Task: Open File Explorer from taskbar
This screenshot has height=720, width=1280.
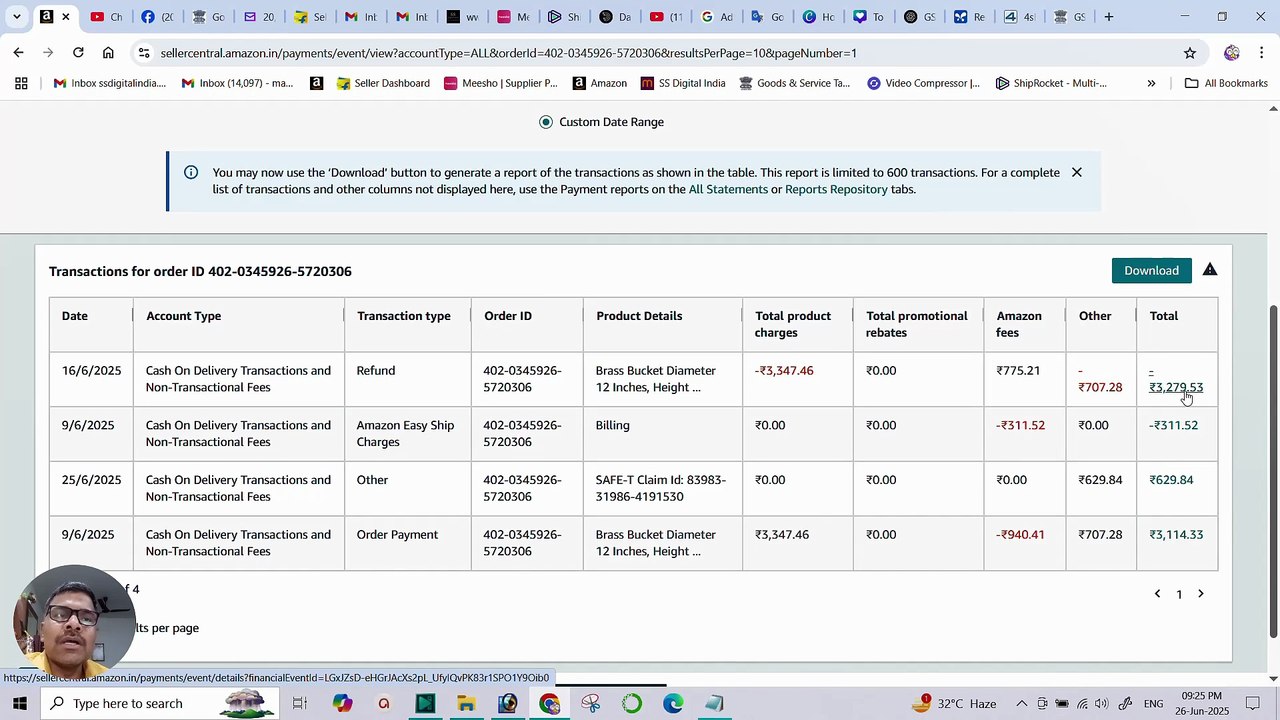Action: [466, 704]
